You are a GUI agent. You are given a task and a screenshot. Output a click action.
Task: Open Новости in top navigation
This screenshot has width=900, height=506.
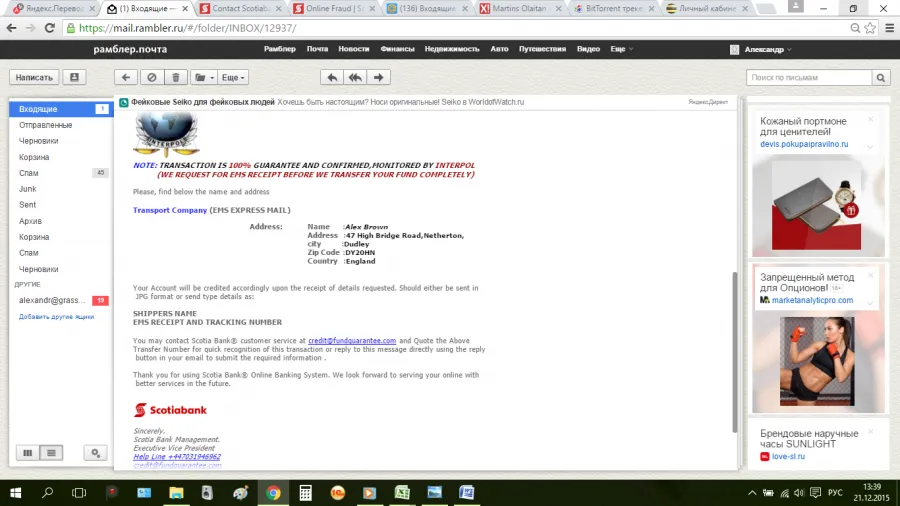[354, 49]
